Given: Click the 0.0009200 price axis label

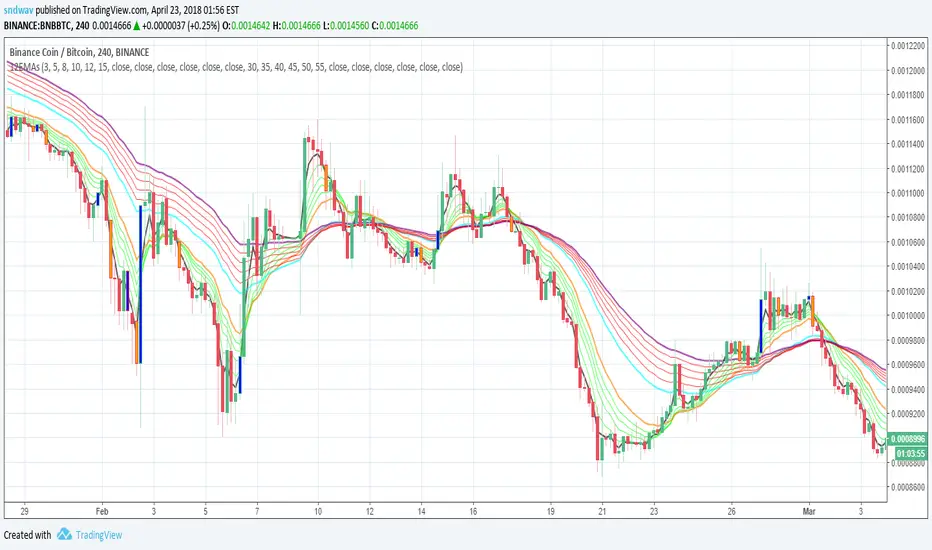Looking at the screenshot, I should coord(908,413).
